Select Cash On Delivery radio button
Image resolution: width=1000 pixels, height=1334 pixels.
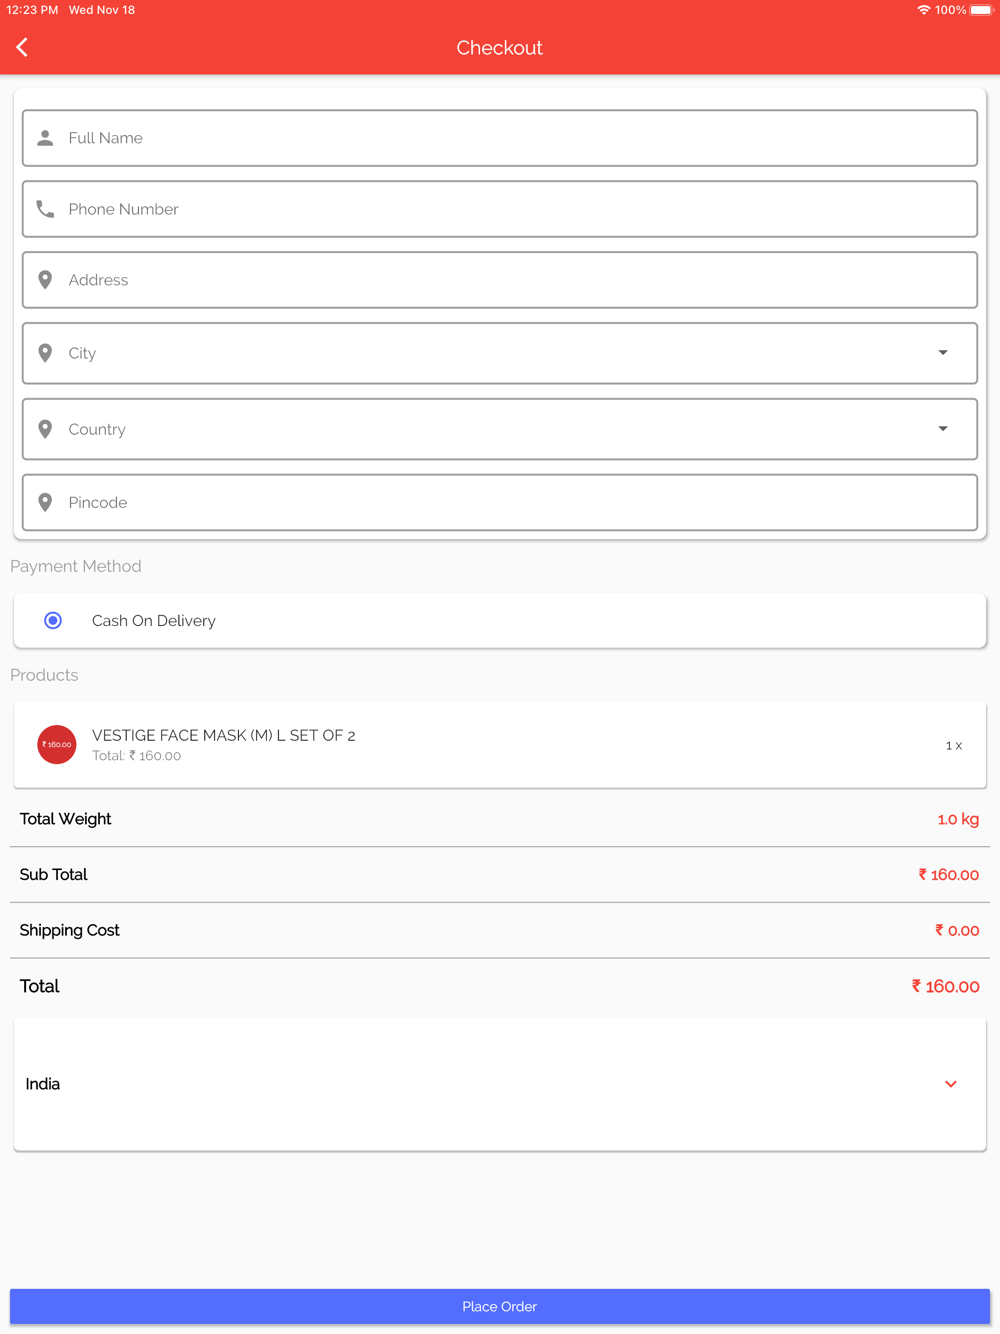[x=53, y=621]
